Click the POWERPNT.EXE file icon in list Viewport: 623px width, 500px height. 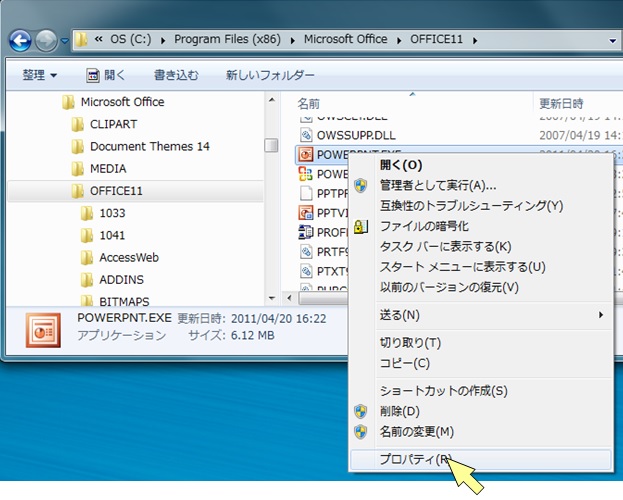(x=306, y=155)
